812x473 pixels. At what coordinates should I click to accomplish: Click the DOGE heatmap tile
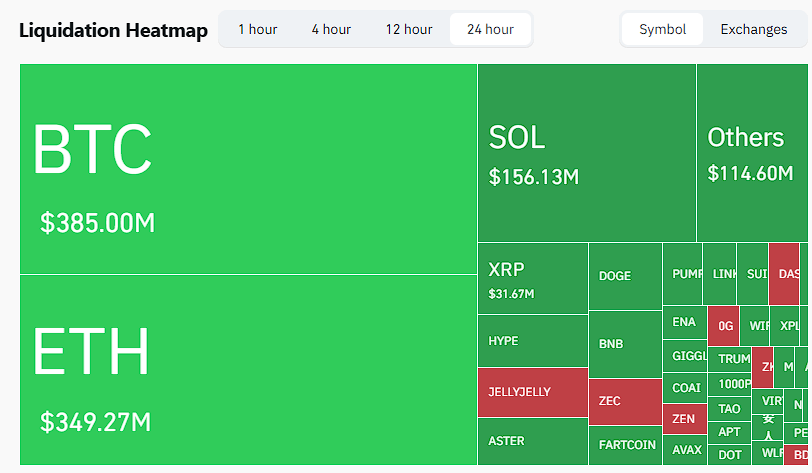click(624, 276)
